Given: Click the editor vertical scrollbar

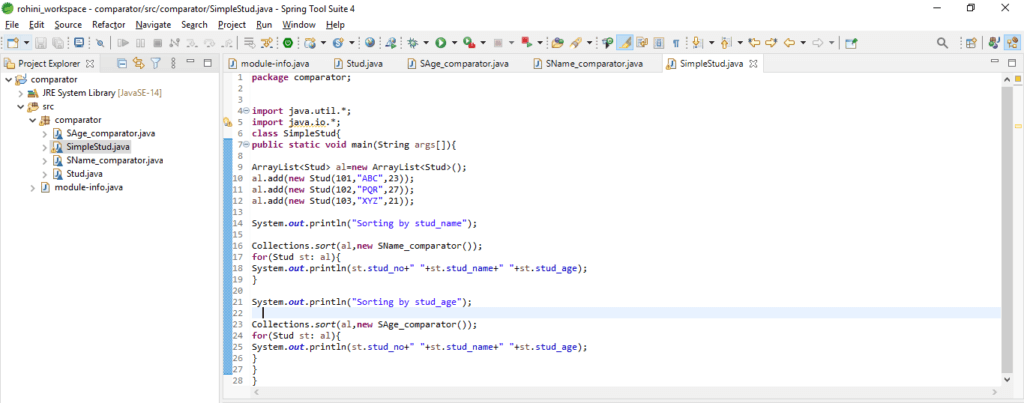Looking at the screenshot, I should coord(1007,229).
